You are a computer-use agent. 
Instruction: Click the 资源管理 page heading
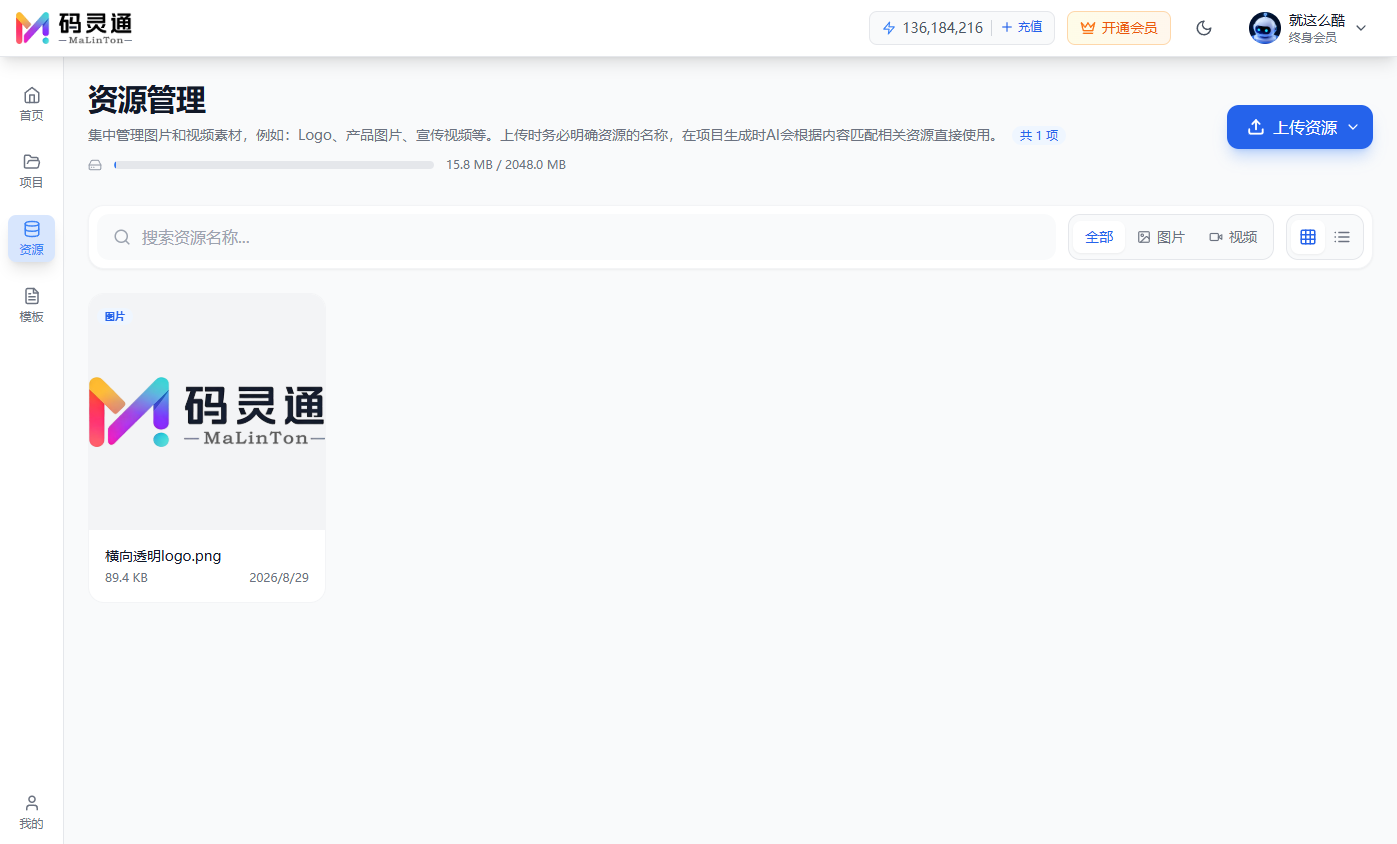tap(147, 100)
